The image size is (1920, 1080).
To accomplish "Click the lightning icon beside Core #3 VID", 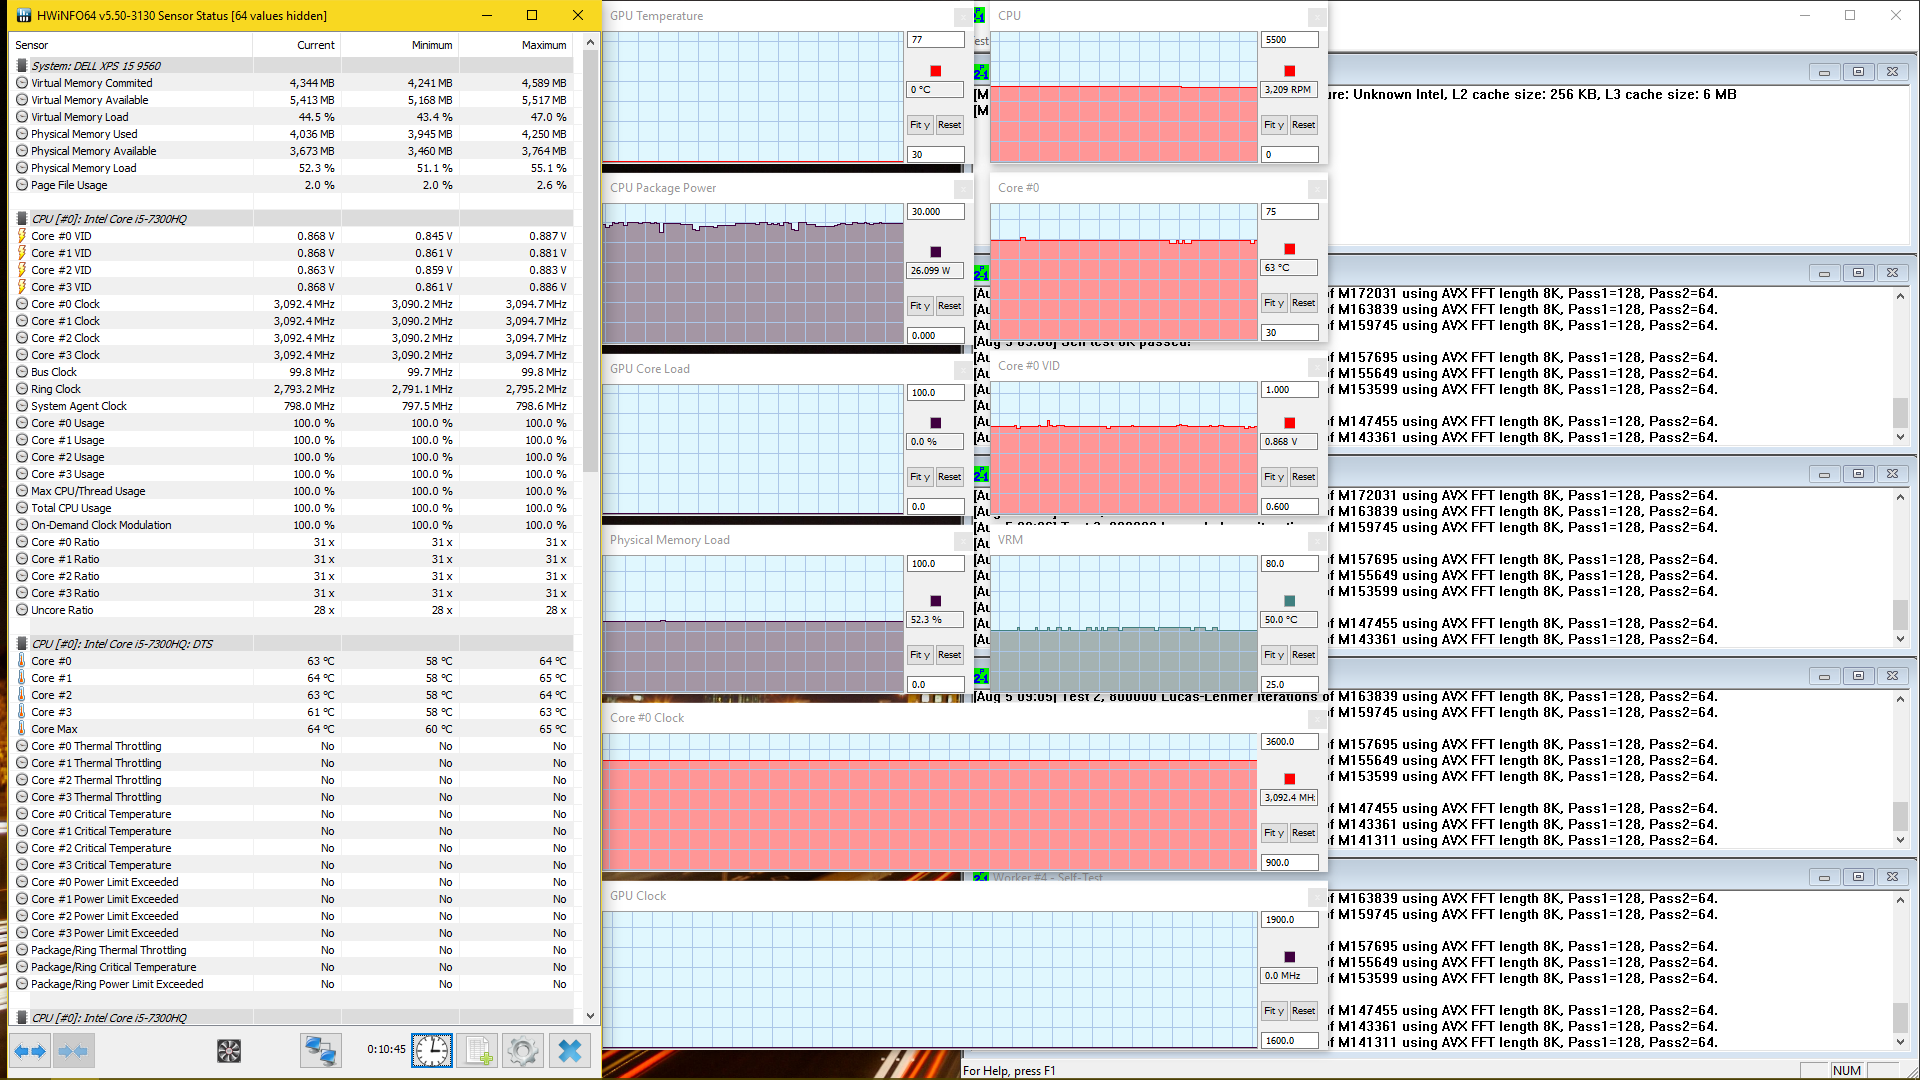I will click(22, 287).
